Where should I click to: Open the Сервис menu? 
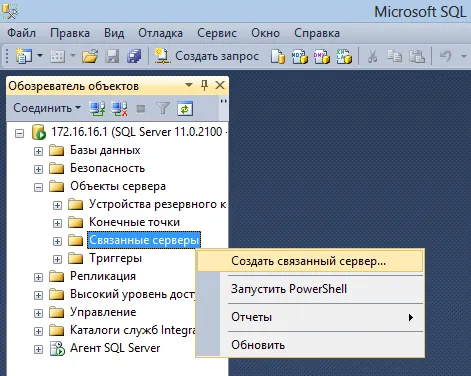217,33
